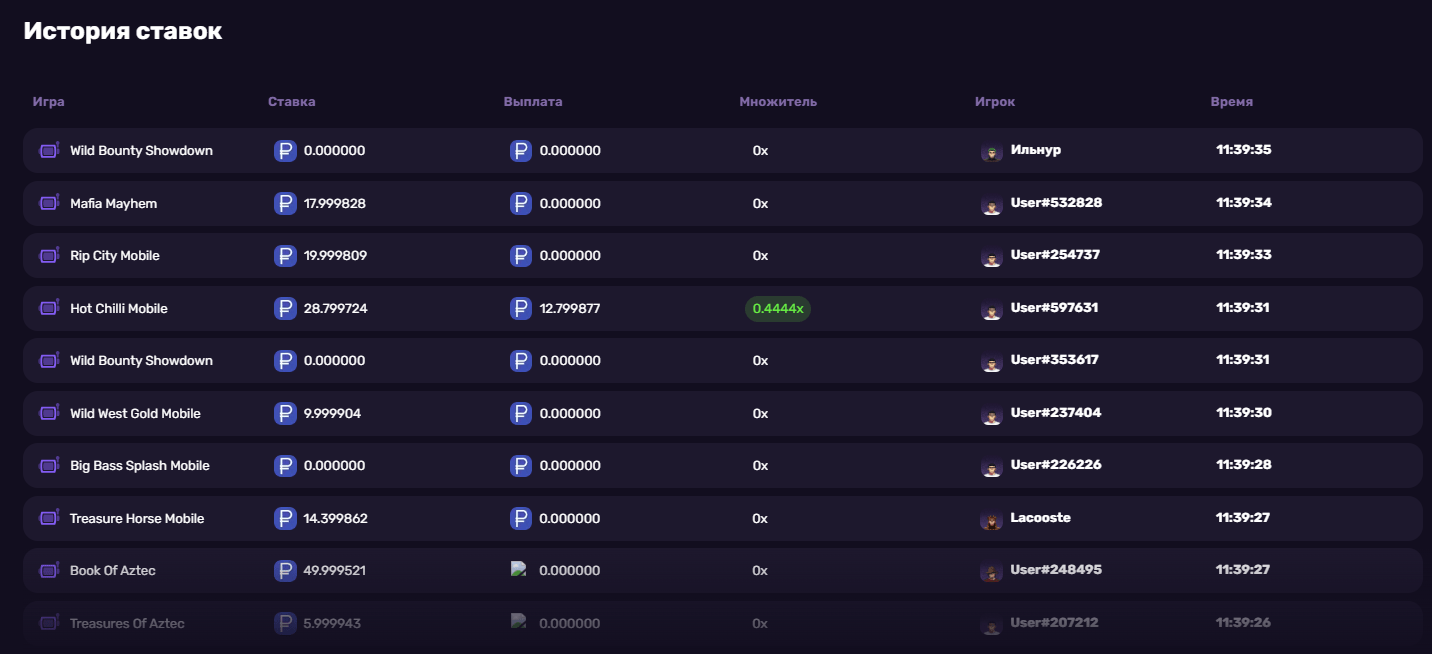This screenshot has width=1432, height=654.
Task: Click the broken payout image in Book Of Aztec row
Action: click(x=518, y=569)
